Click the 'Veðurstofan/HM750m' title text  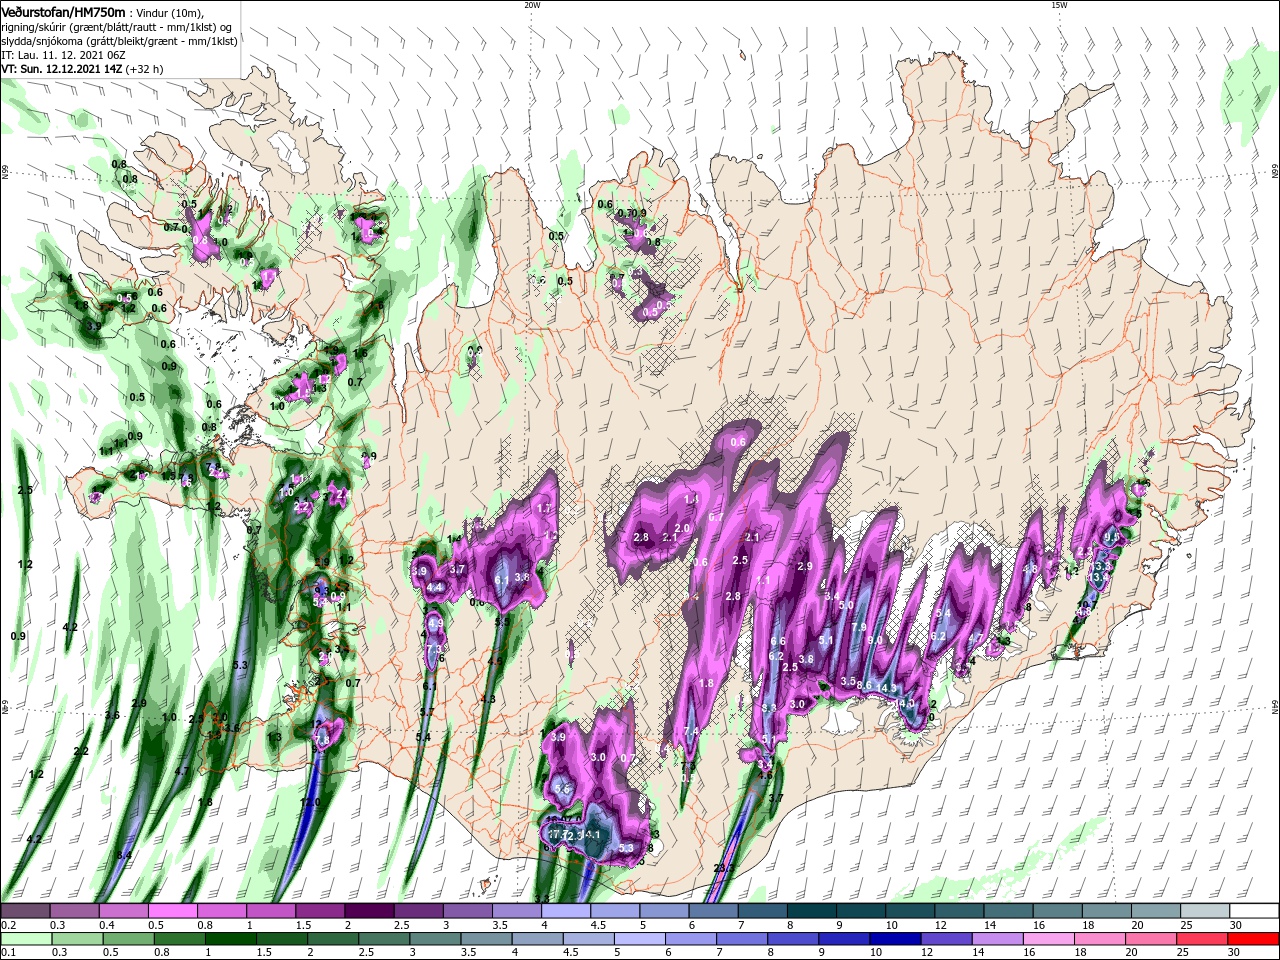click(x=64, y=11)
